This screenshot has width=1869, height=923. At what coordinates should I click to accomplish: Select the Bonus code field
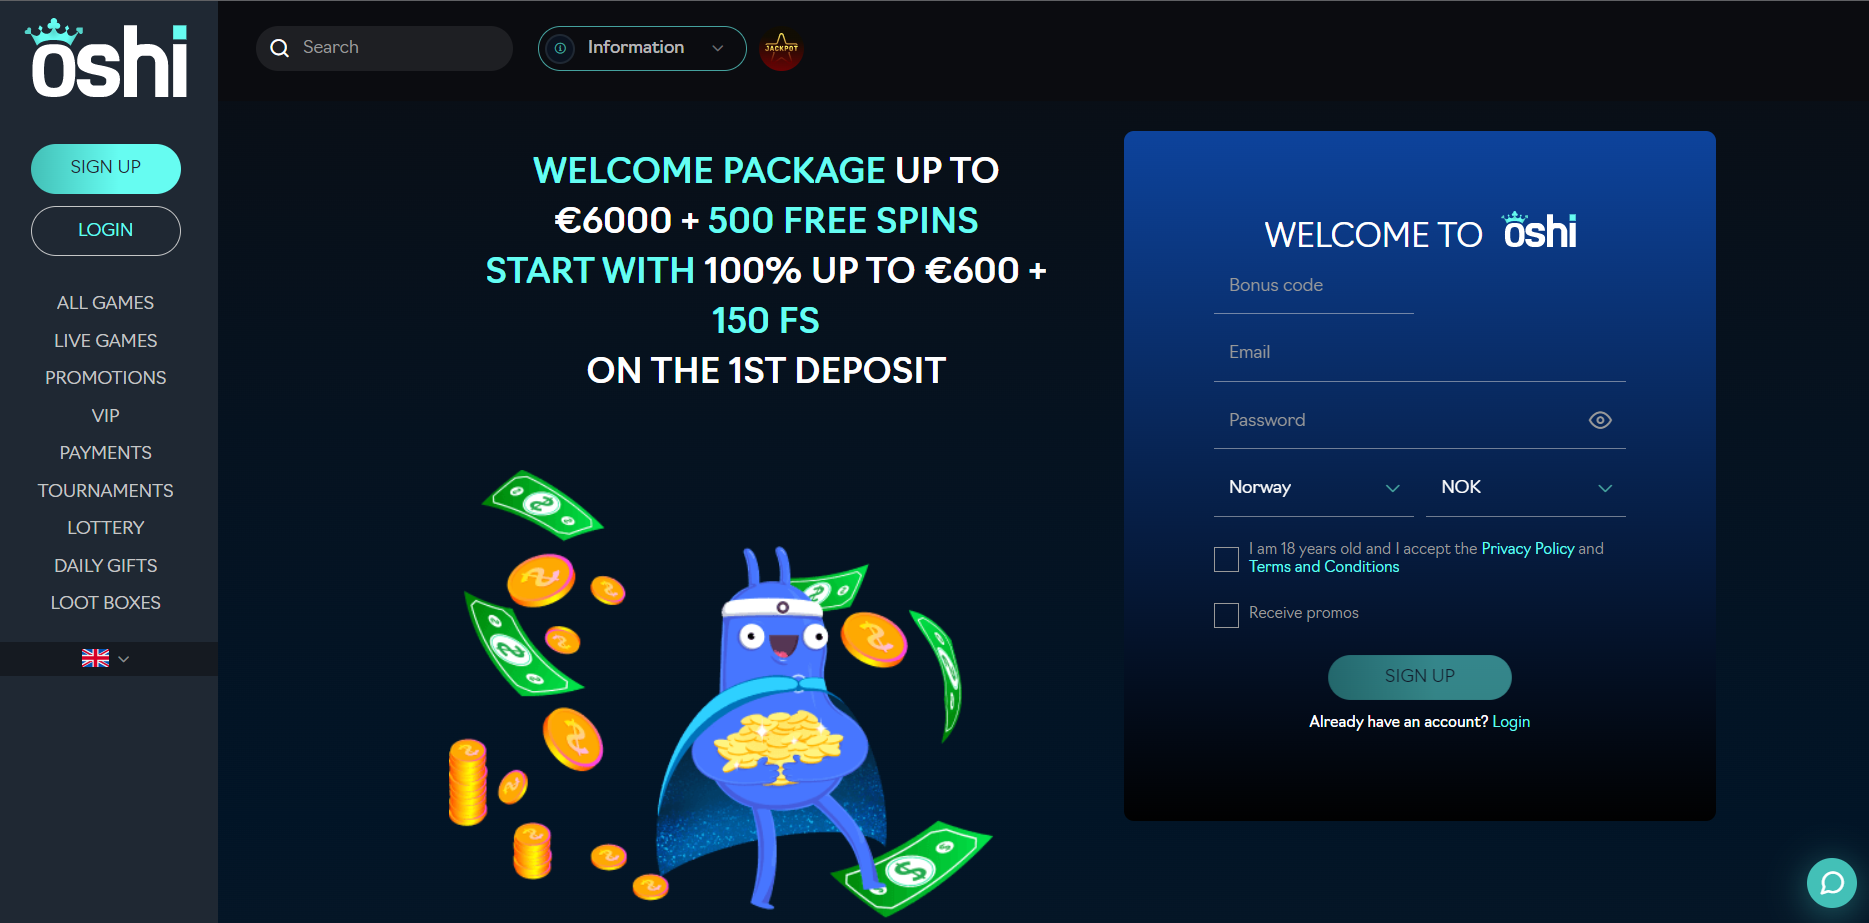tap(1313, 286)
